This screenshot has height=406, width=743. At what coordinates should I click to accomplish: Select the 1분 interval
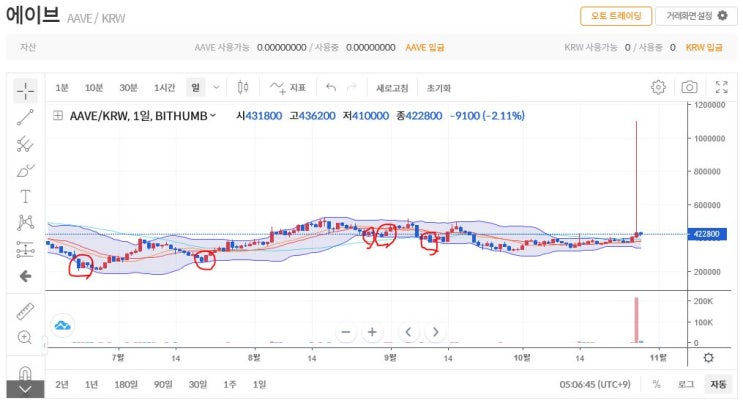click(x=62, y=88)
